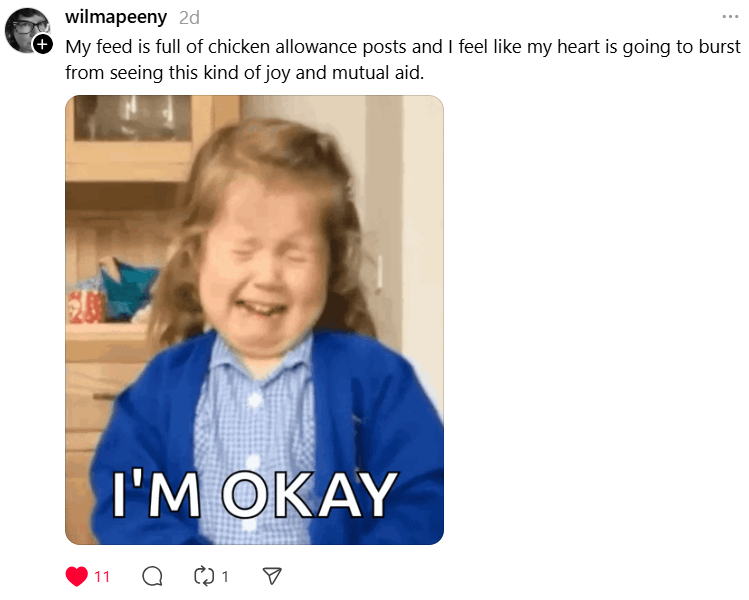
Task: Visit the wilmapeeny username link
Action: 116,17
